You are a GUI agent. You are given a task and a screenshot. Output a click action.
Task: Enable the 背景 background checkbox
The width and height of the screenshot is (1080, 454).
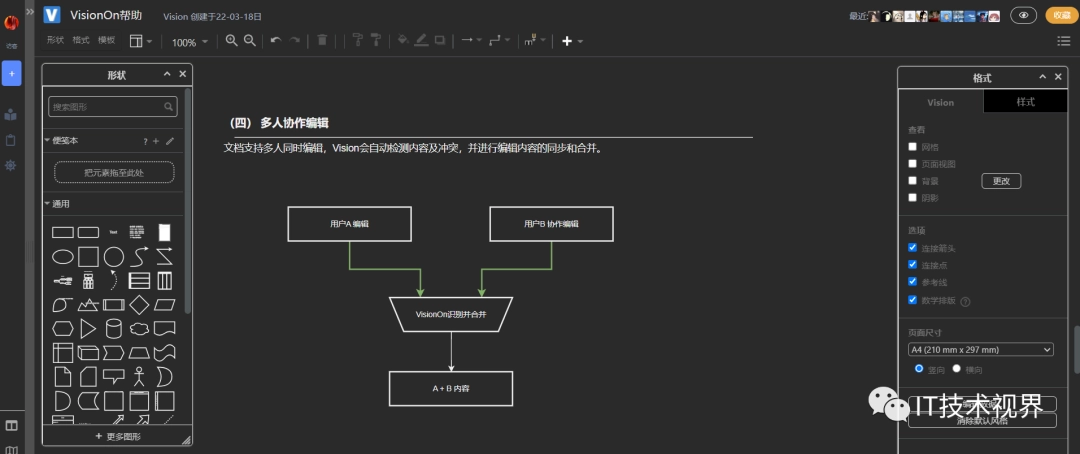pos(913,180)
